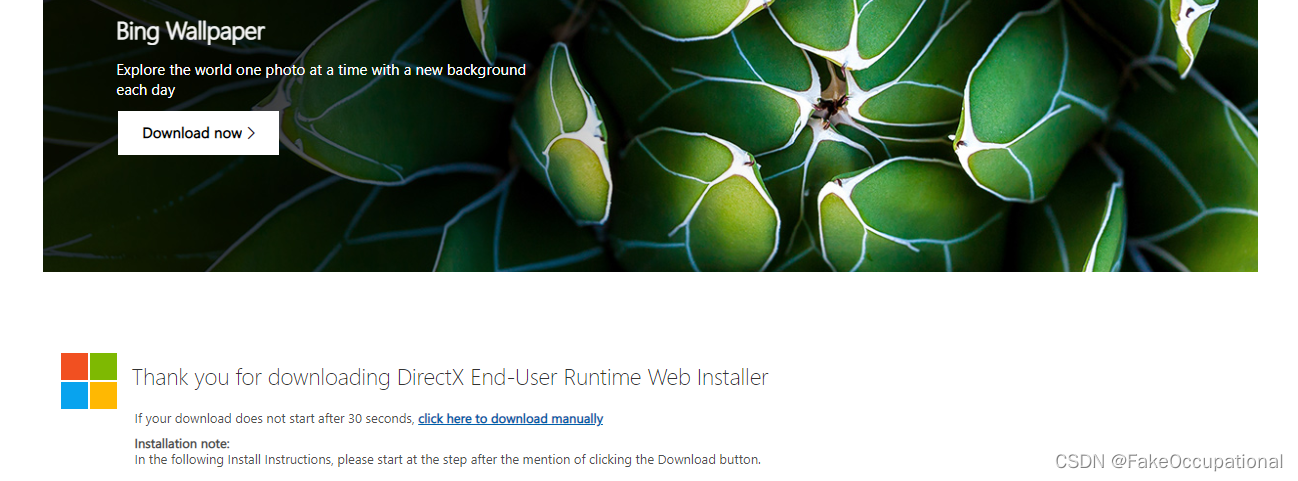
Task: Click the word DirectX in the heading
Action: (x=431, y=377)
